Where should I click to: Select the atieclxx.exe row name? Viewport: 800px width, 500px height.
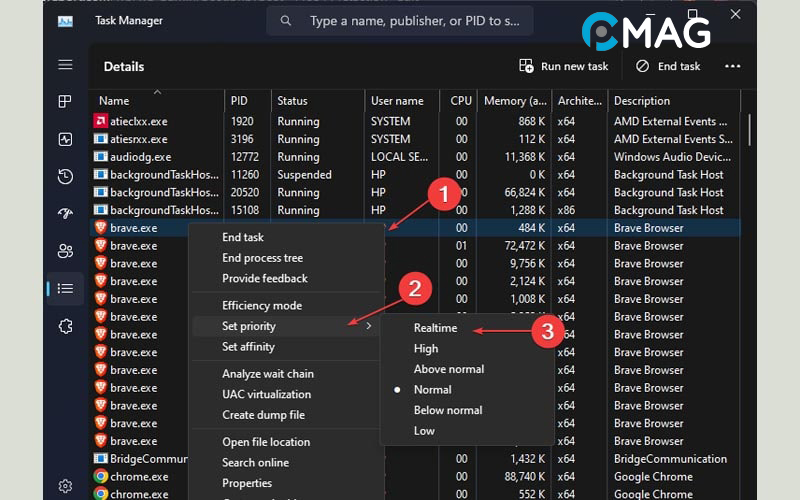[x=138, y=121]
